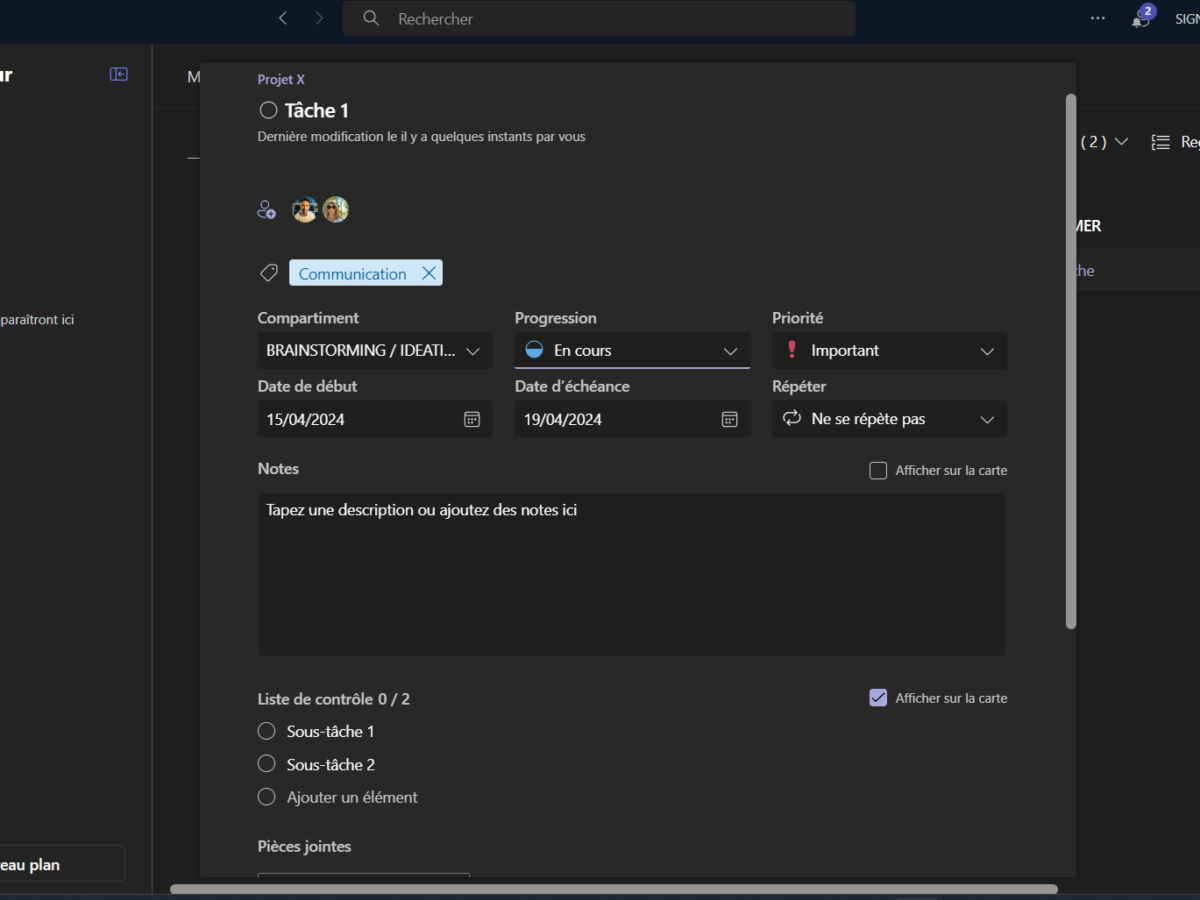Uncheck Afficher sur la carte for checklist
This screenshot has height=900, width=1200.
(x=878, y=698)
